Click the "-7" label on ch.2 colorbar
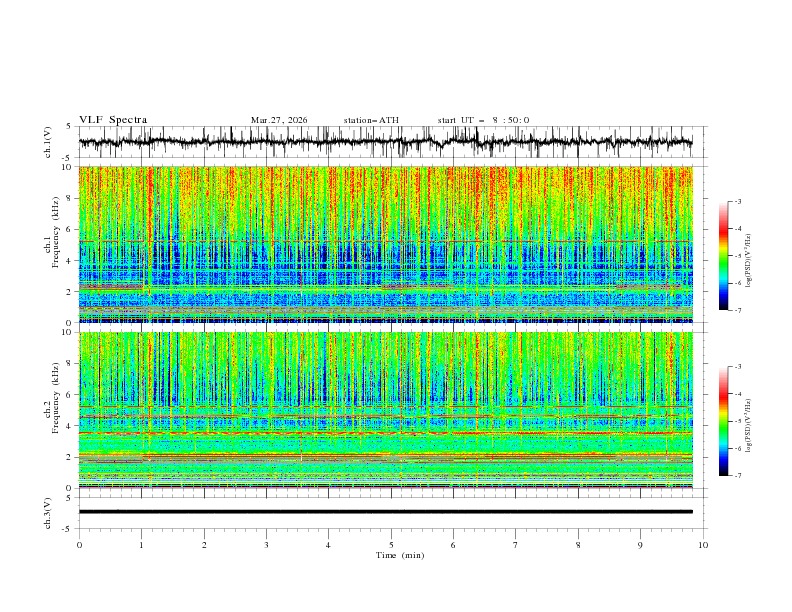This screenshot has height=612, width=792. (x=737, y=476)
